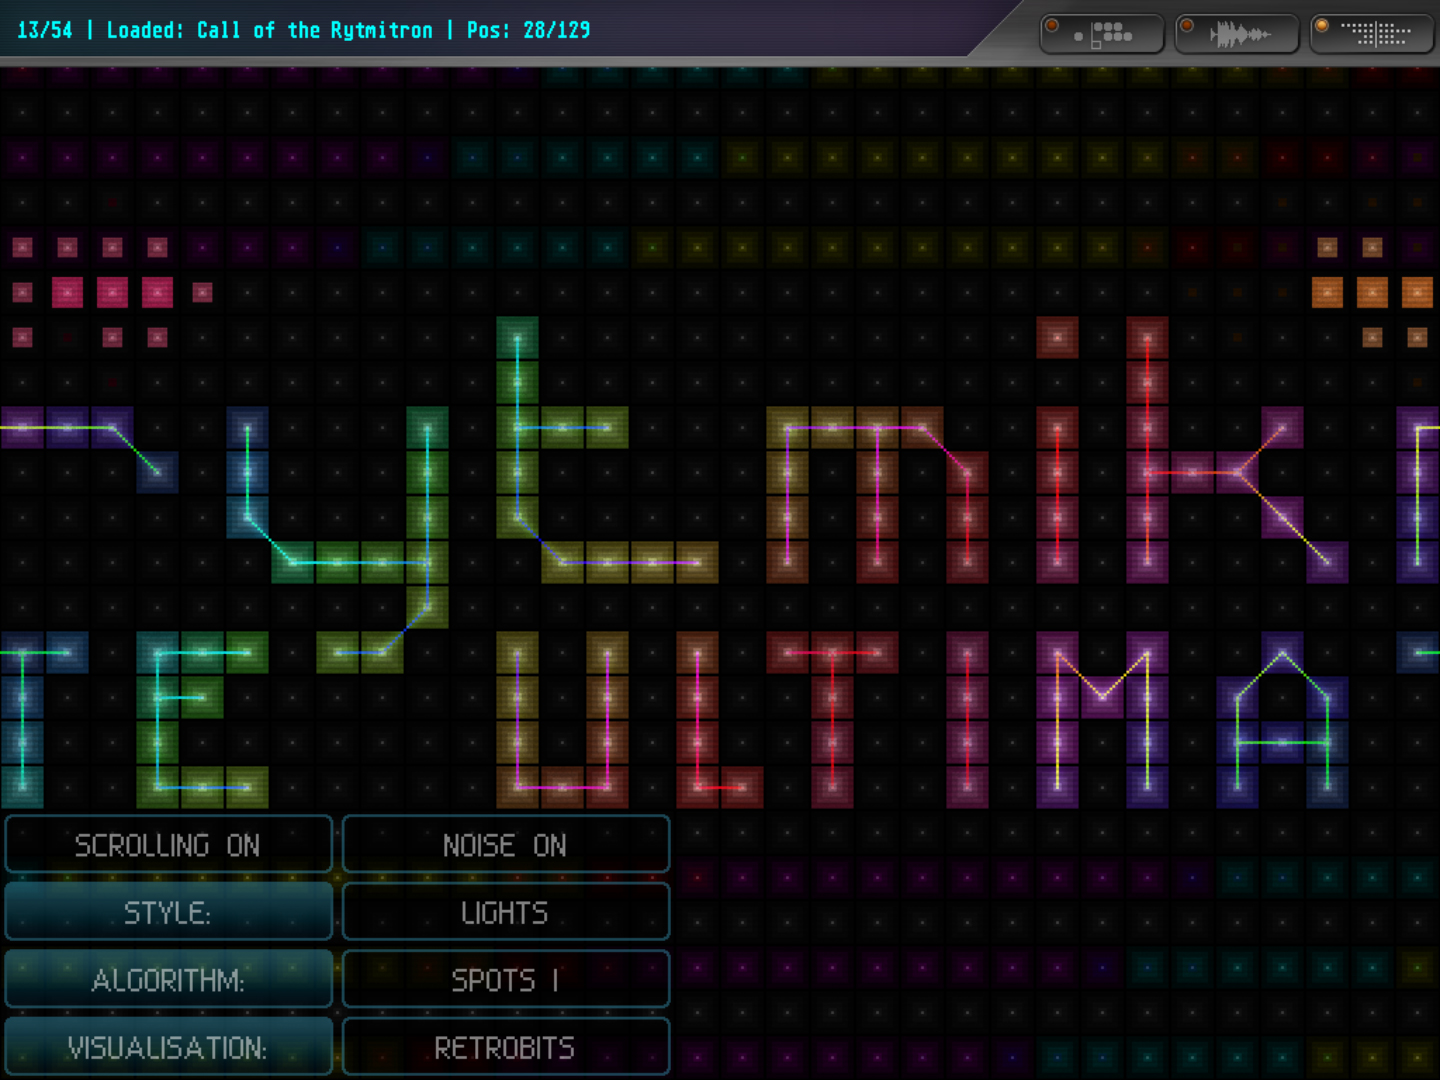
Task: Change the SPOTS I algorithm option
Action: pyautogui.click(x=505, y=980)
